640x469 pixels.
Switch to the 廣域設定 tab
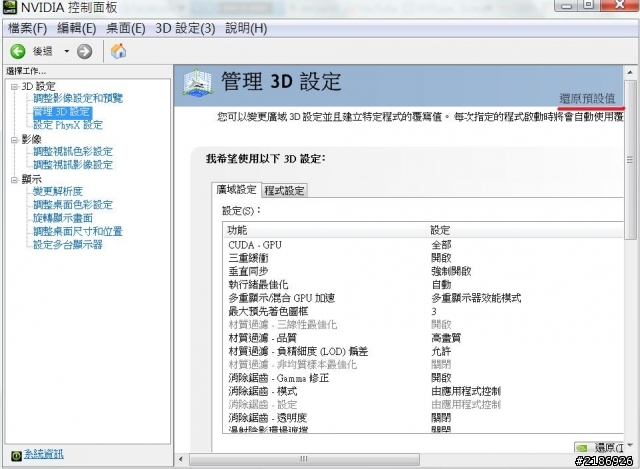[236, 189]
